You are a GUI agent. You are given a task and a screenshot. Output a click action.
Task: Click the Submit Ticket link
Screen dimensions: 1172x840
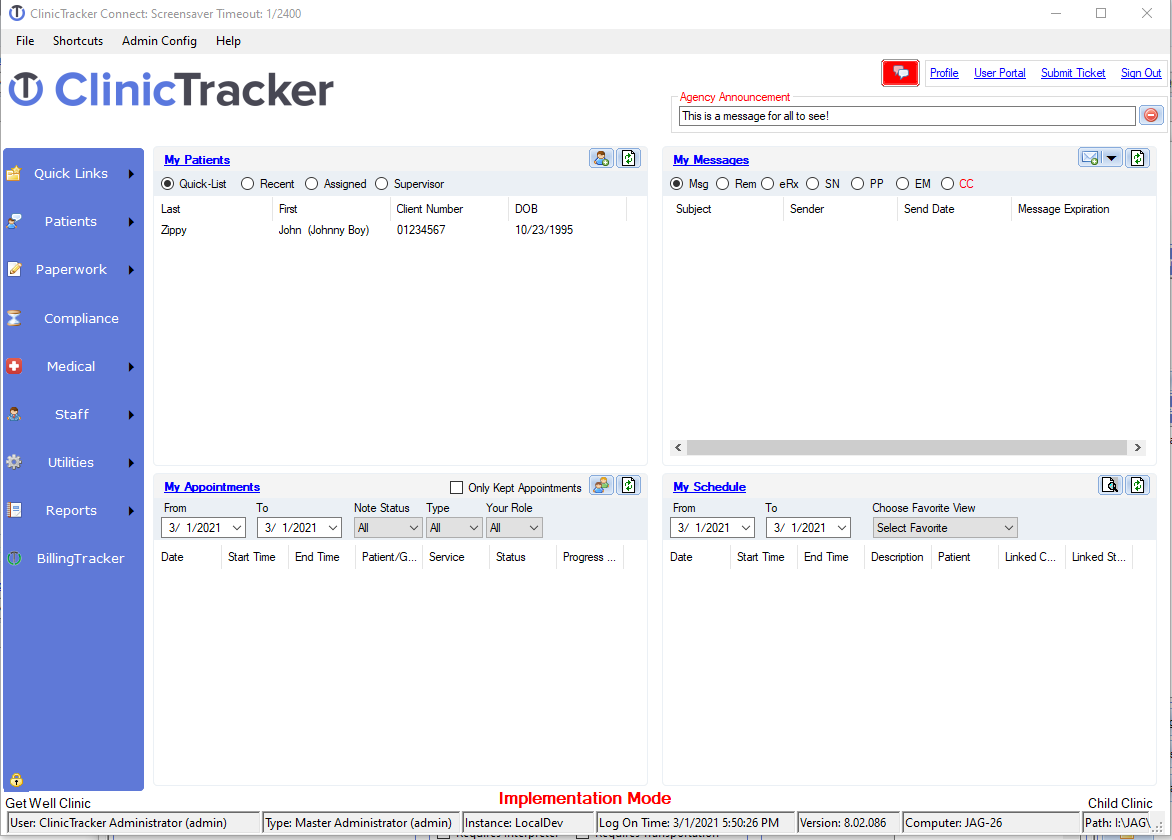click(1073, 73)
